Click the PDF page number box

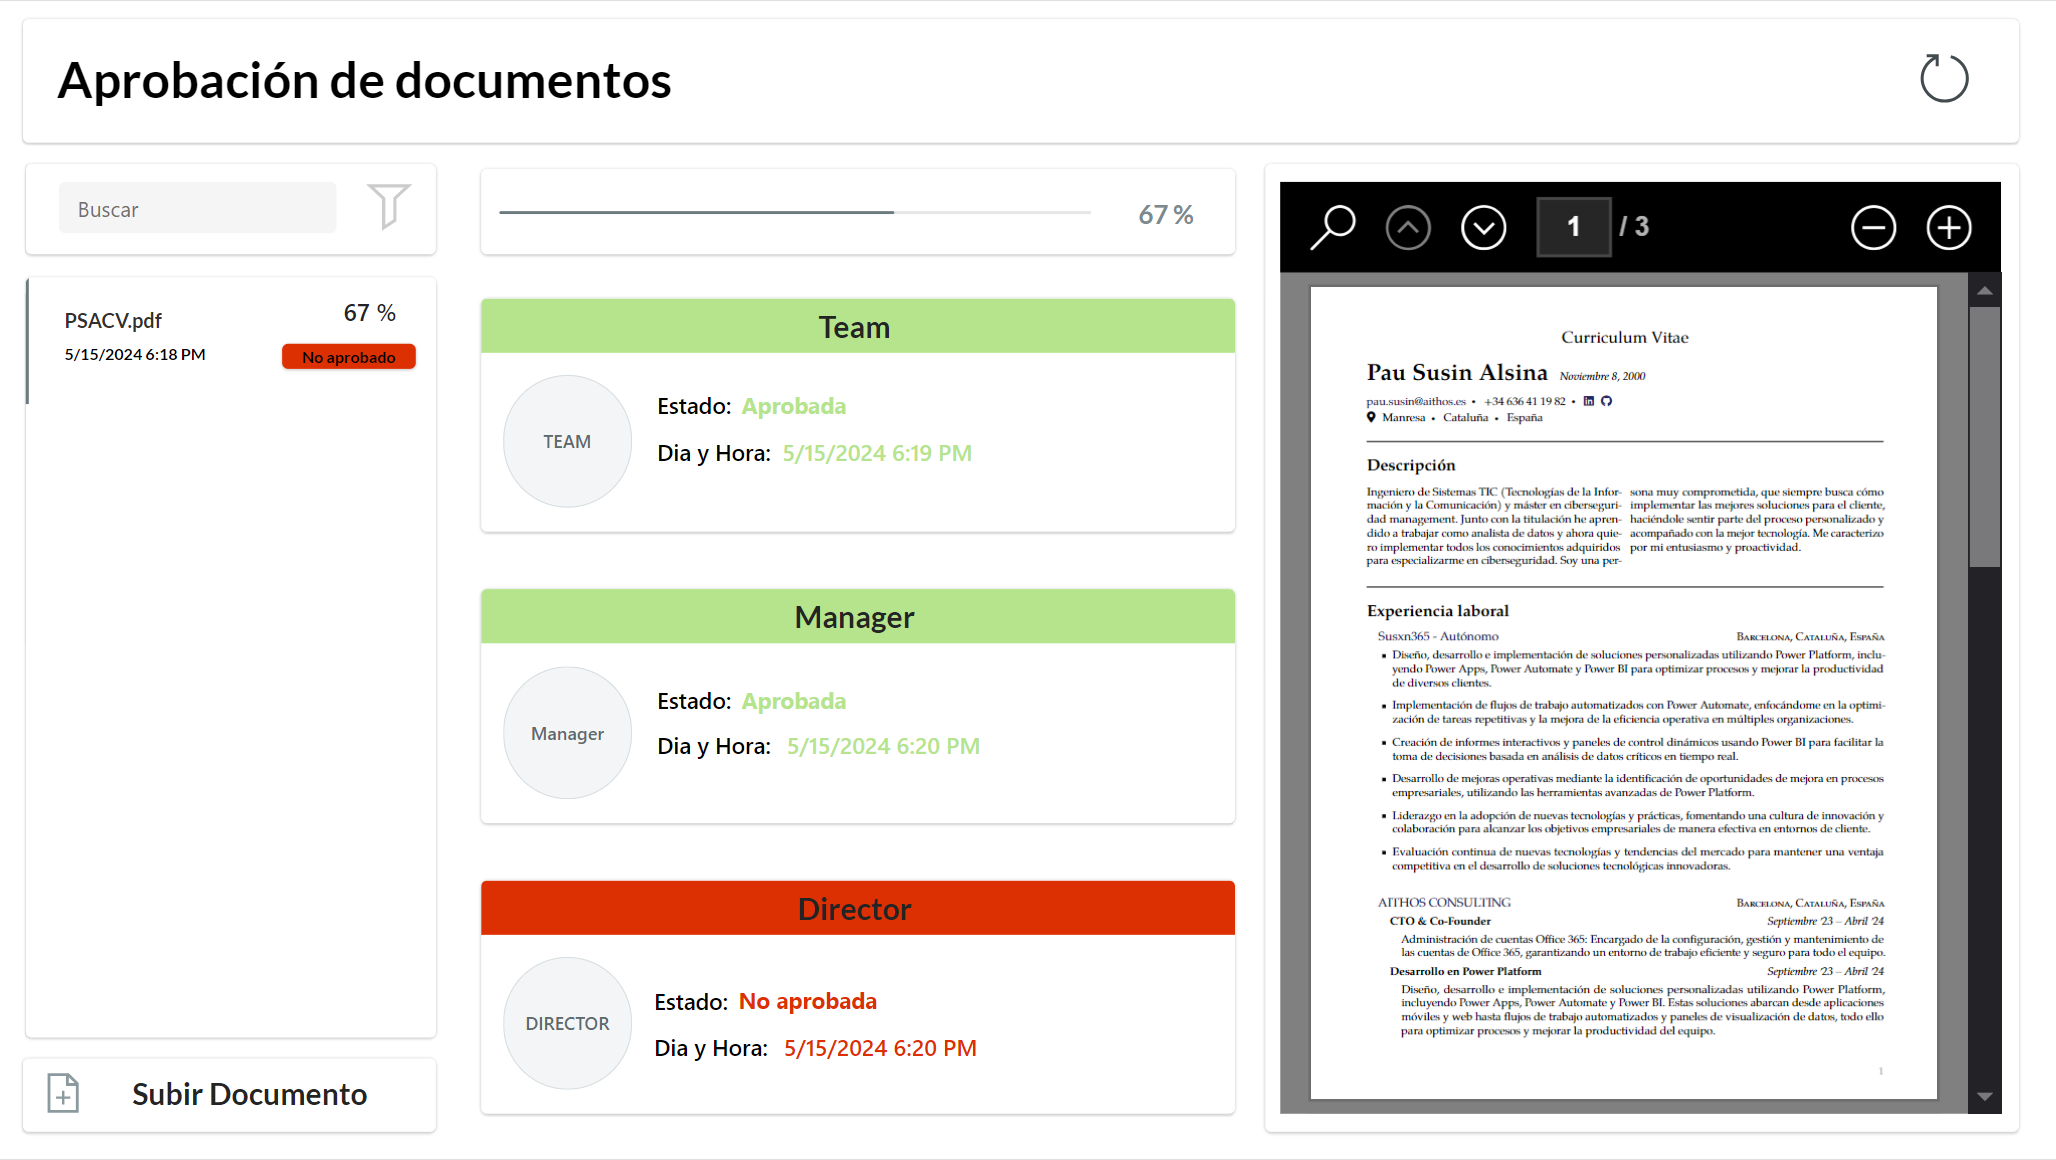(1573, 227)
